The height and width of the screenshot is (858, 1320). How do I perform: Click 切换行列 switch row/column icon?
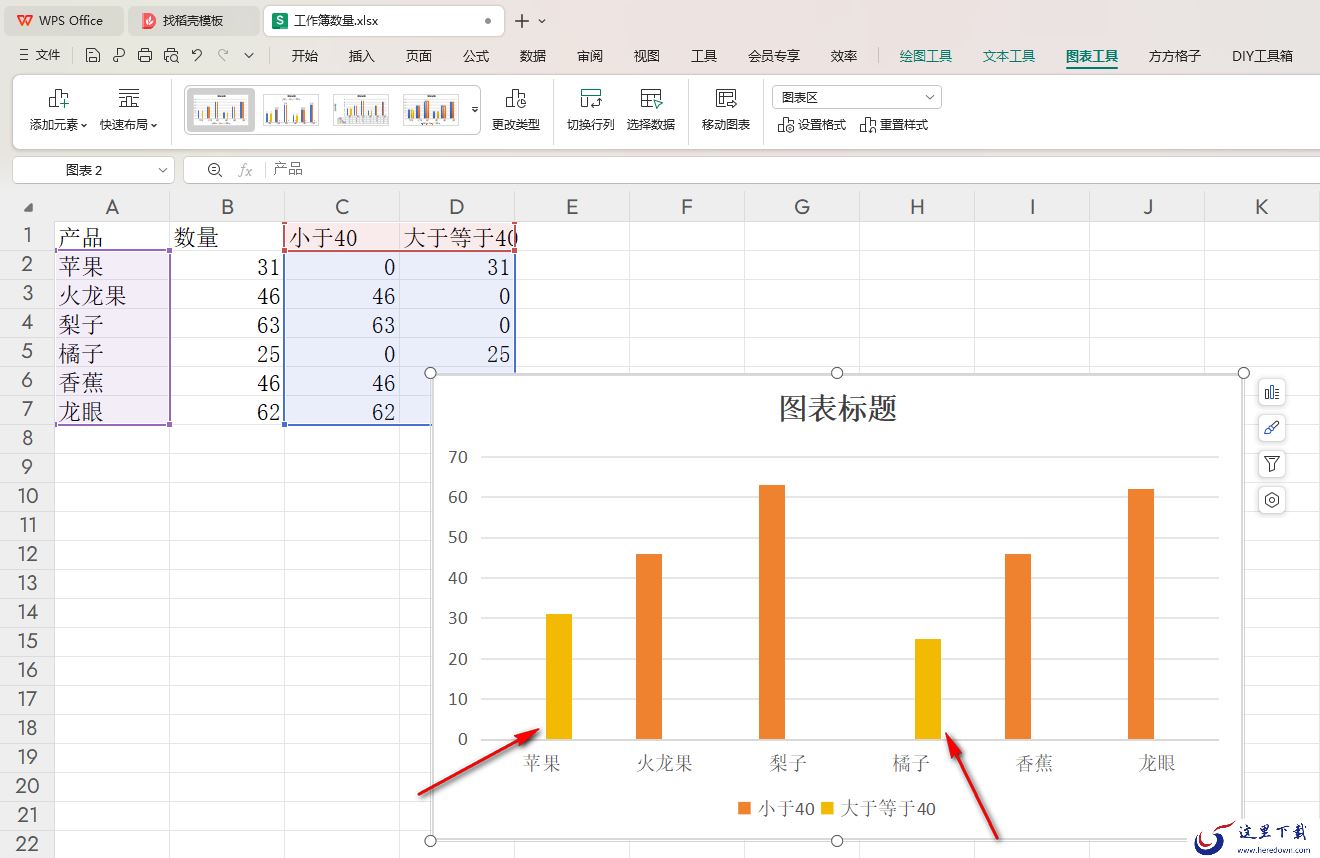tap(591, 110)
